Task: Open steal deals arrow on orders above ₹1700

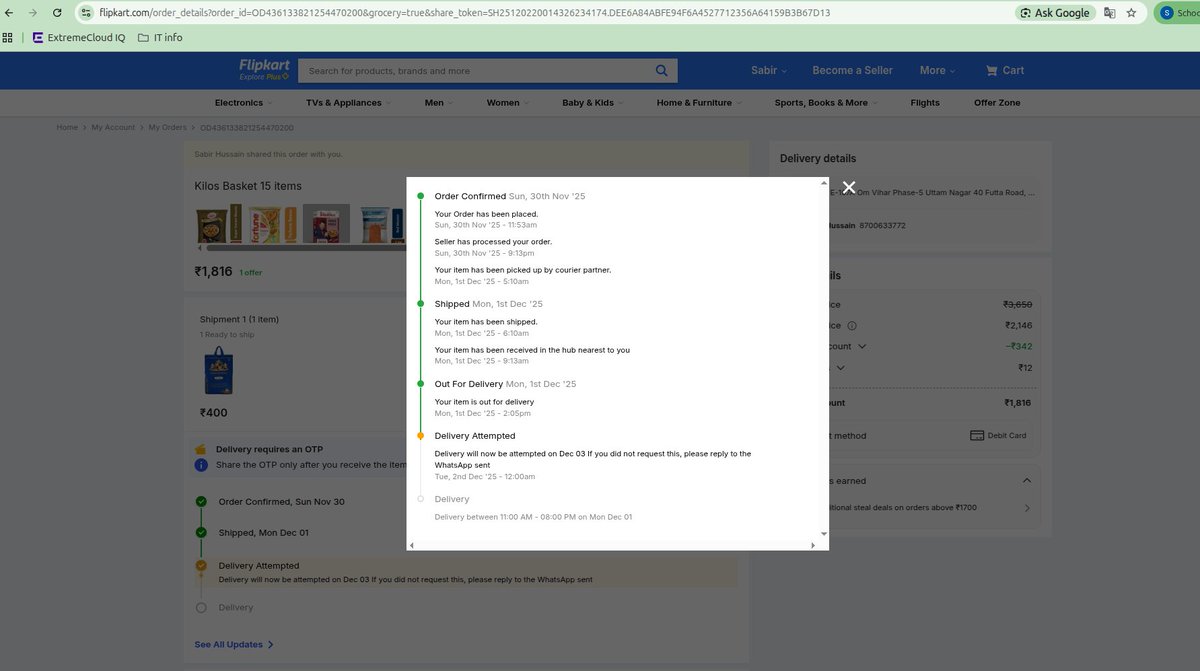Action: tap(1027, 508)
